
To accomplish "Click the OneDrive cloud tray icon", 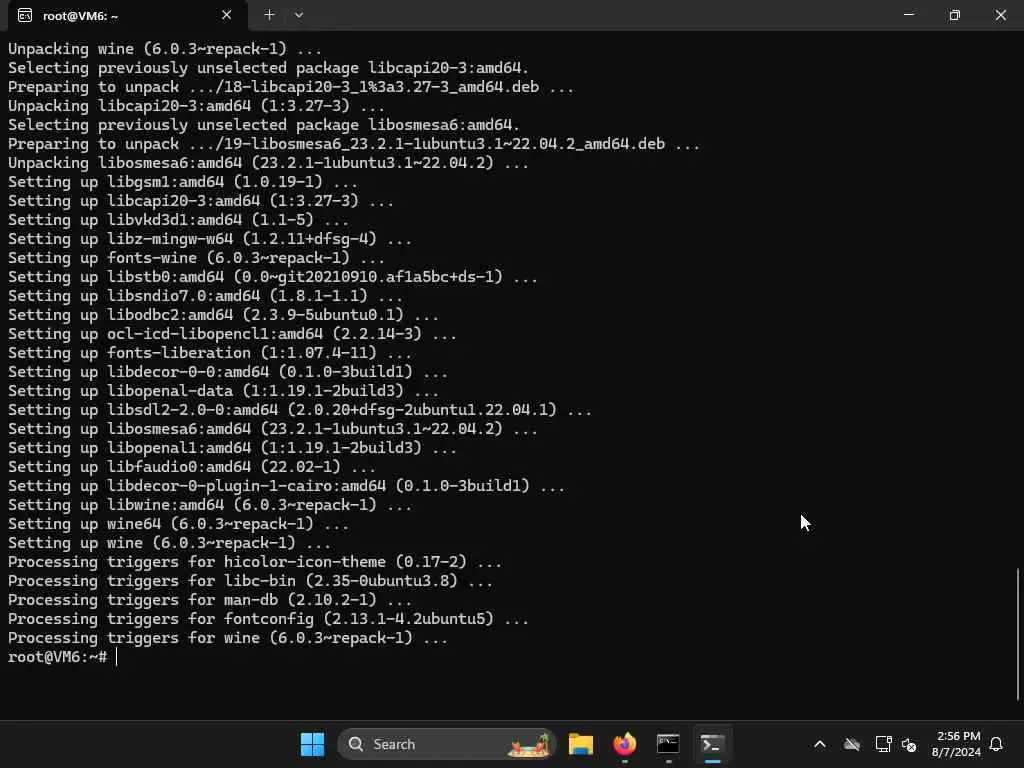I will 852,744.
